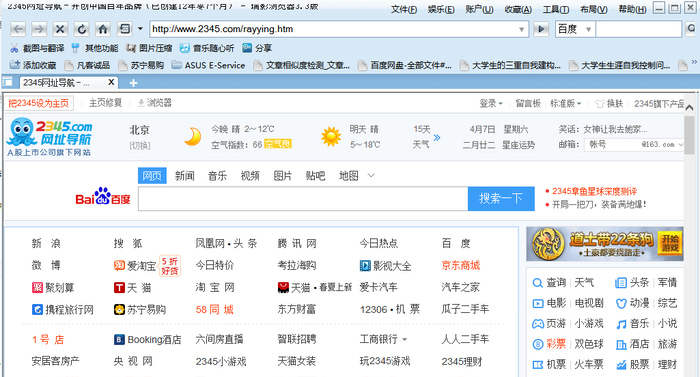Select the 贴吧 search tab
Screen dimensions: 700x377
click(x=315, y=176)
